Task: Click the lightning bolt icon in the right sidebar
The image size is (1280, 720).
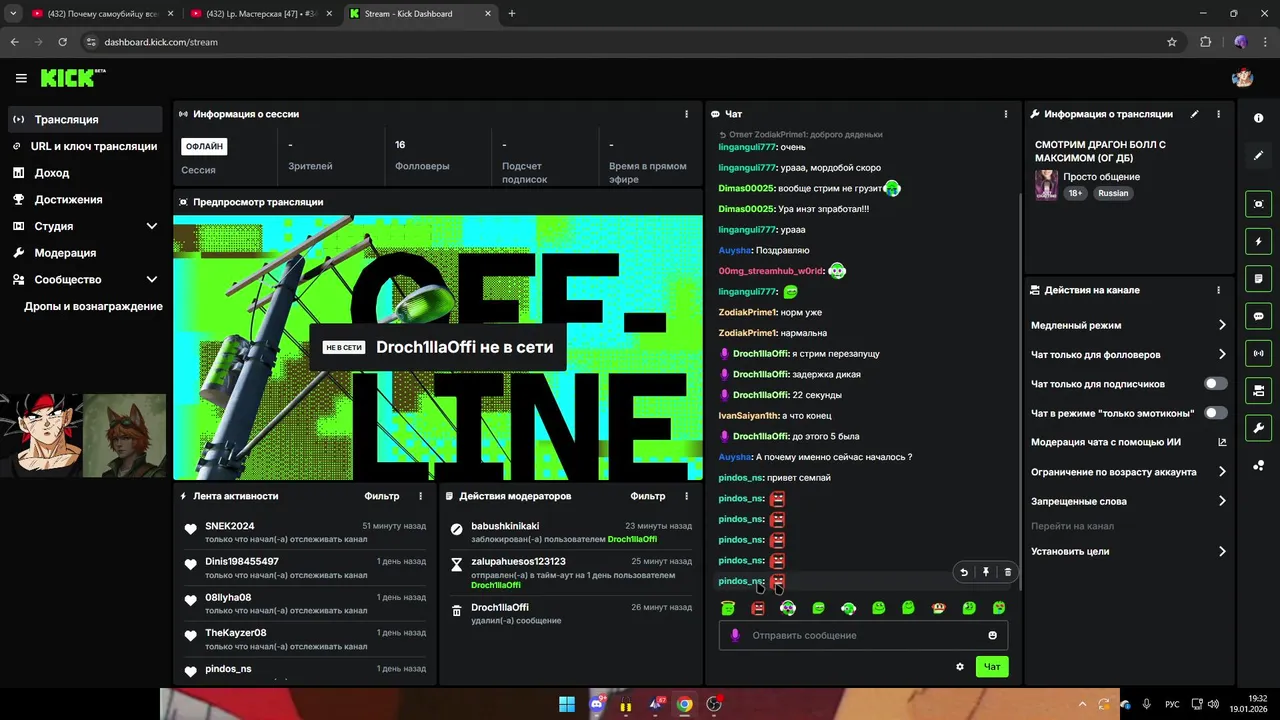Action: pyautogui.click(x=1258, y=241)
